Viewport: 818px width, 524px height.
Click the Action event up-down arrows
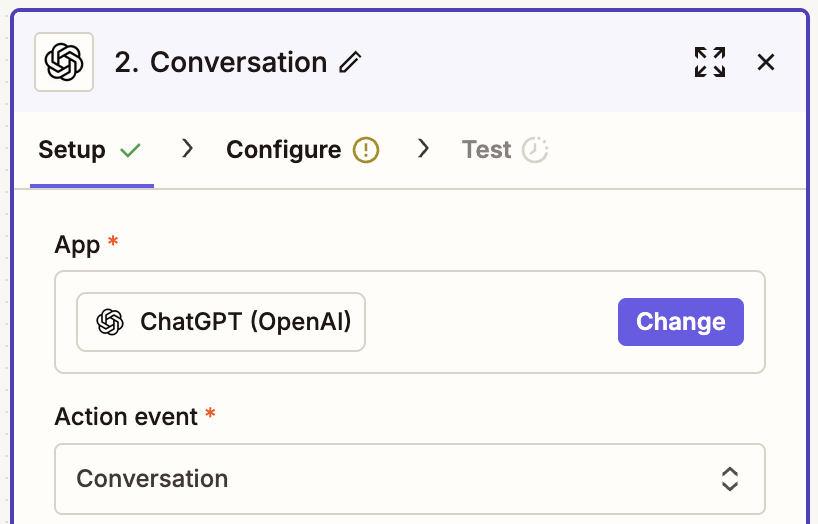pyautogui.click(x=729, y=479)
